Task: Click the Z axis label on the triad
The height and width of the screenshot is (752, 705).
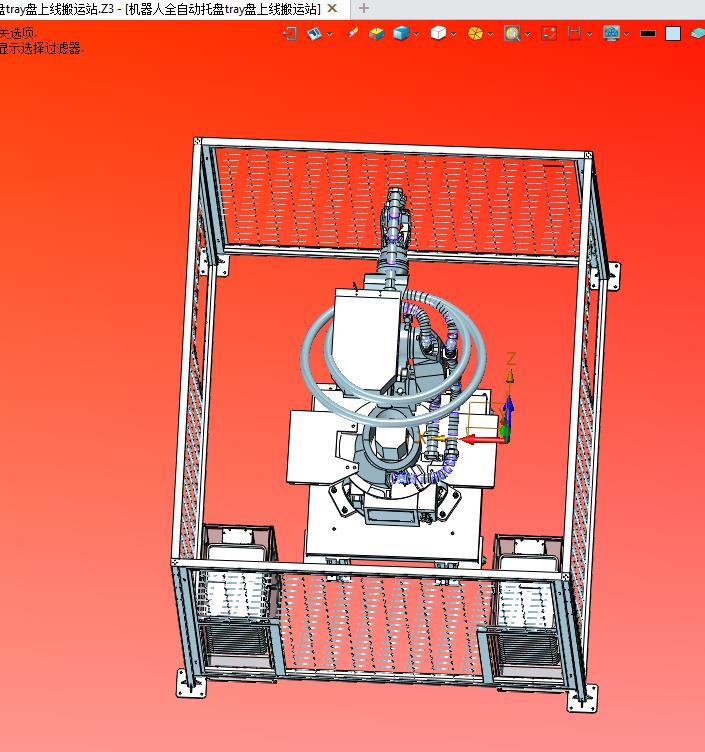Action: pyautogui.click(x=511, y=358)
